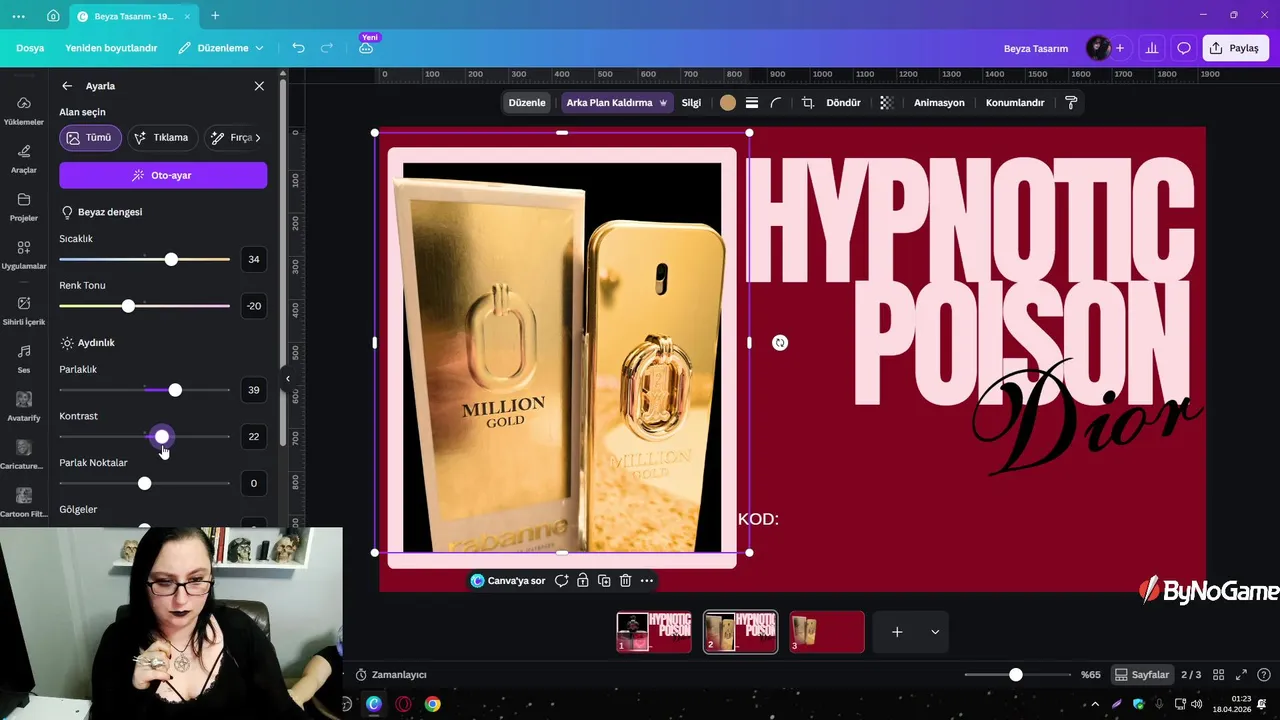Open the analytics chart icon
Viewport: 1280px width, 720px height.
(1152, 48)
